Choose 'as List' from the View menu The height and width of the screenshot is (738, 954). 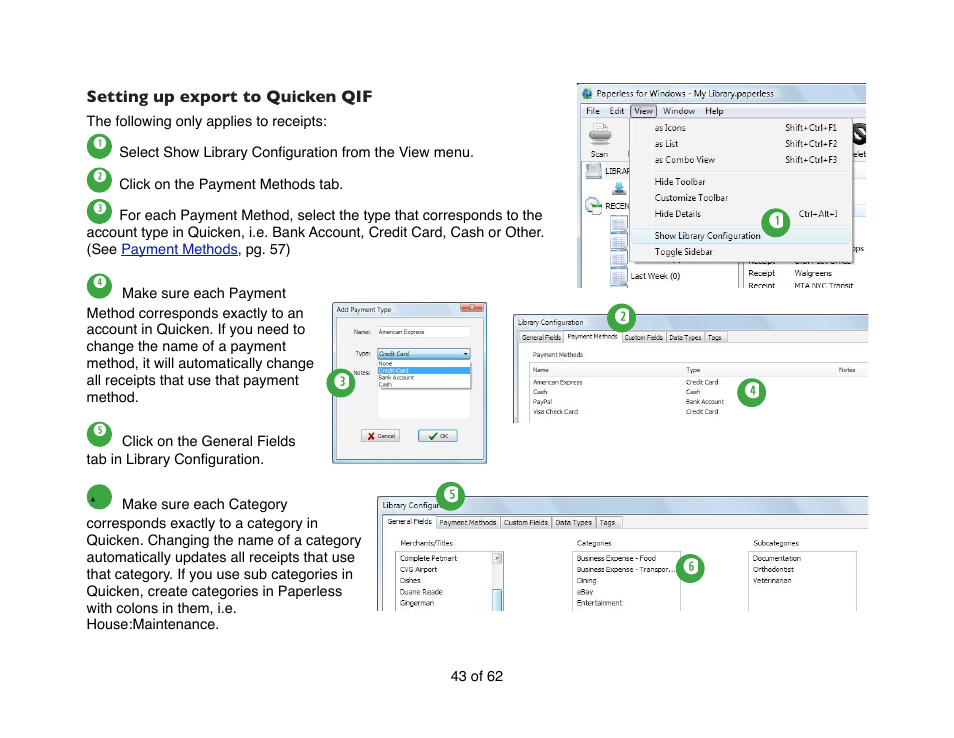tap(741, 144)
